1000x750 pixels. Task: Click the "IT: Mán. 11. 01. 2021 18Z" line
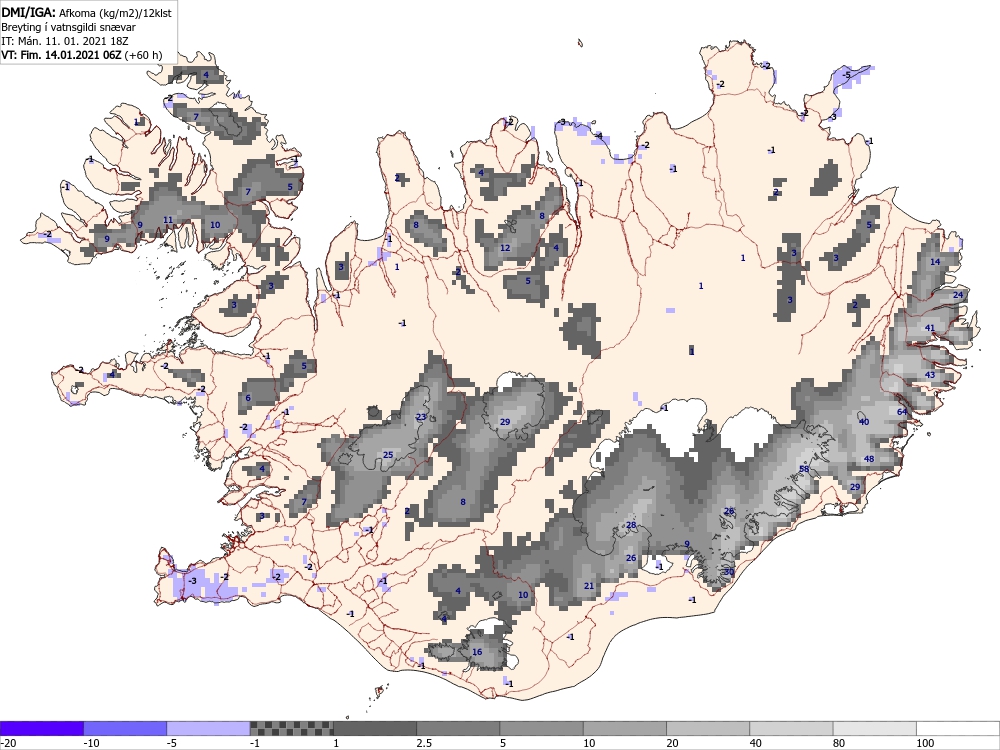pyautogui.click(x=65, y=41)
